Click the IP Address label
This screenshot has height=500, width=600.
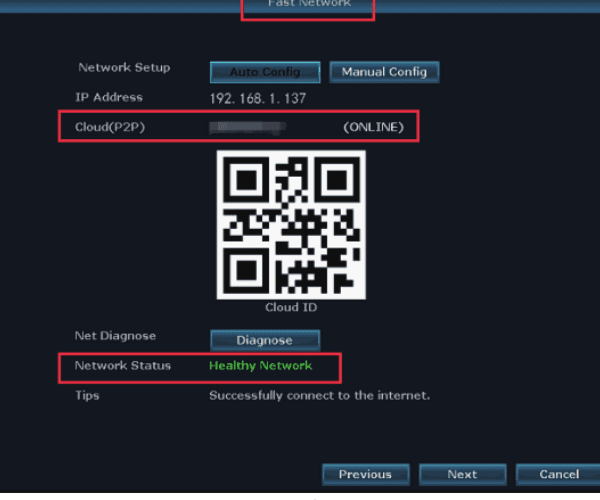click(x=109, y=97)
